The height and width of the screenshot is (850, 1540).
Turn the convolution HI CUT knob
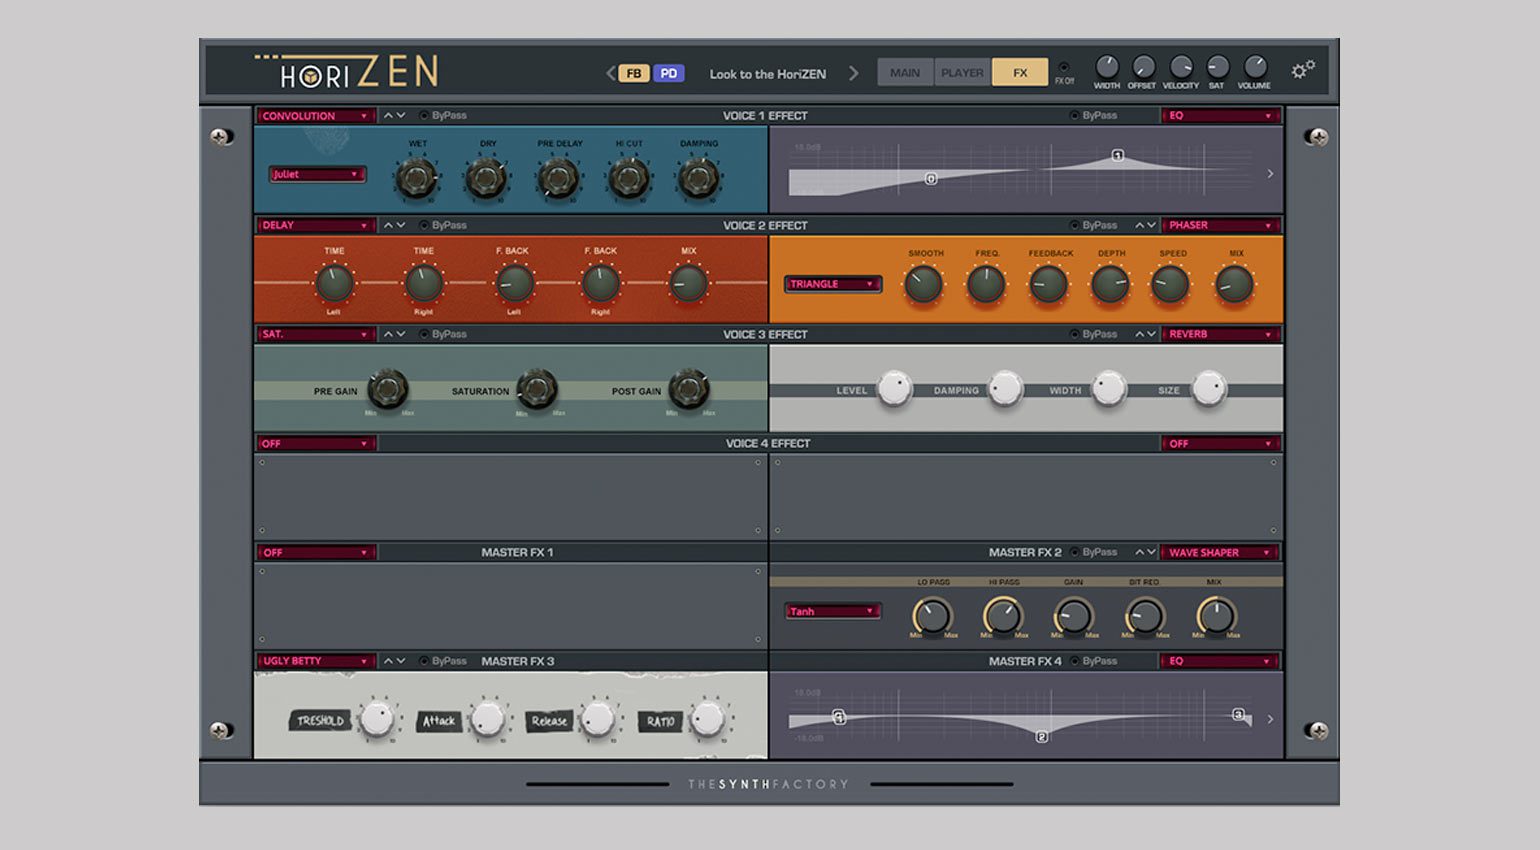coord(629,179)
